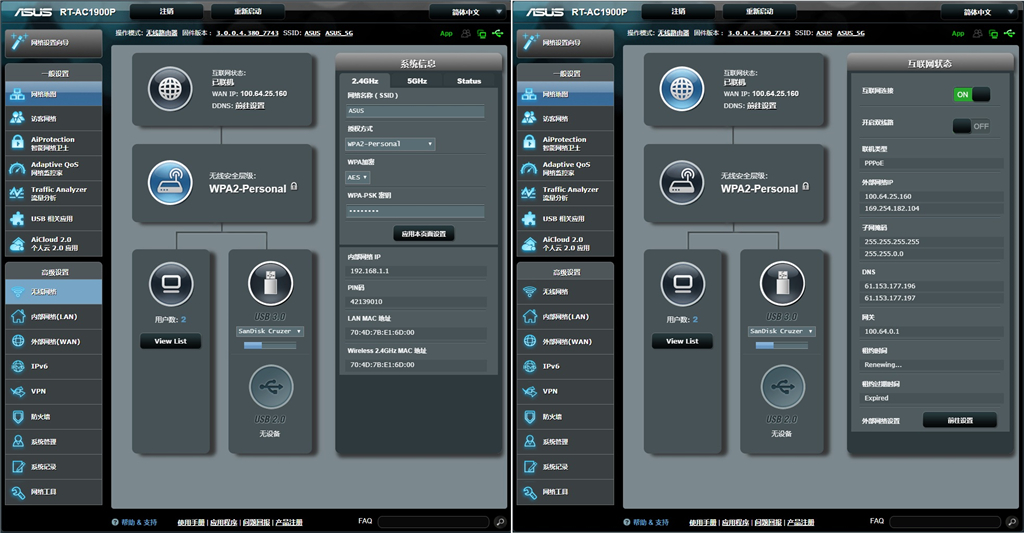This screenshot has height=533, width=1024.
Task: Expand the 授权方式 WPA2-Personal dropdown
Action: (390, 144)
